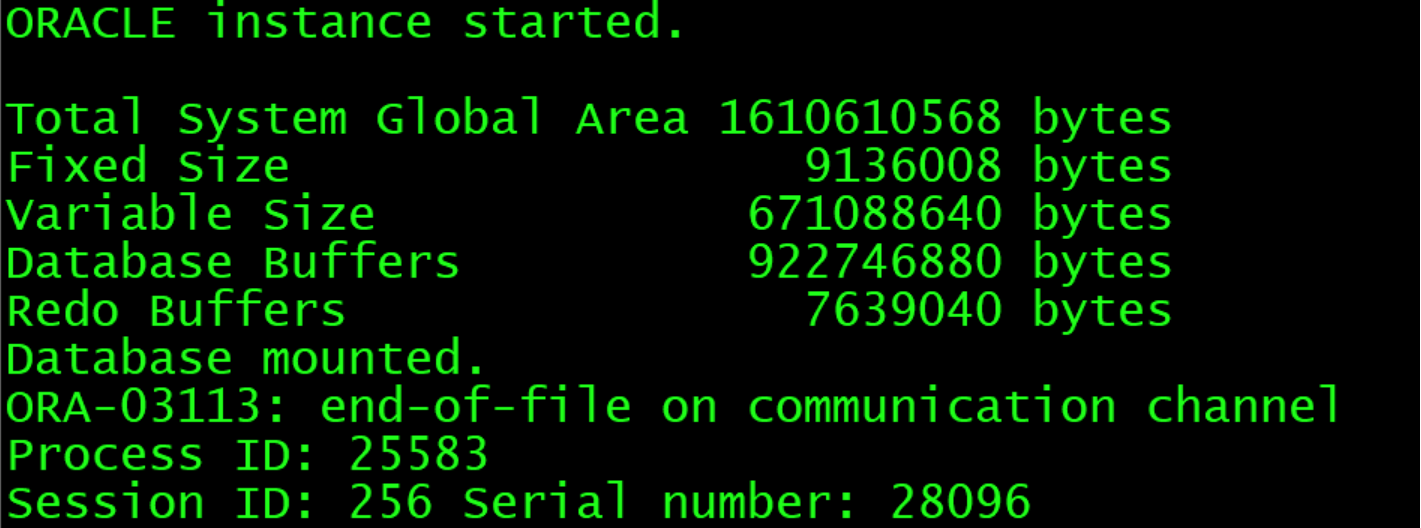The height and width of the screenshot is (528, 1421).
Task: Click the 'end-of-file' text in error message
Action: tap(475, 406)
